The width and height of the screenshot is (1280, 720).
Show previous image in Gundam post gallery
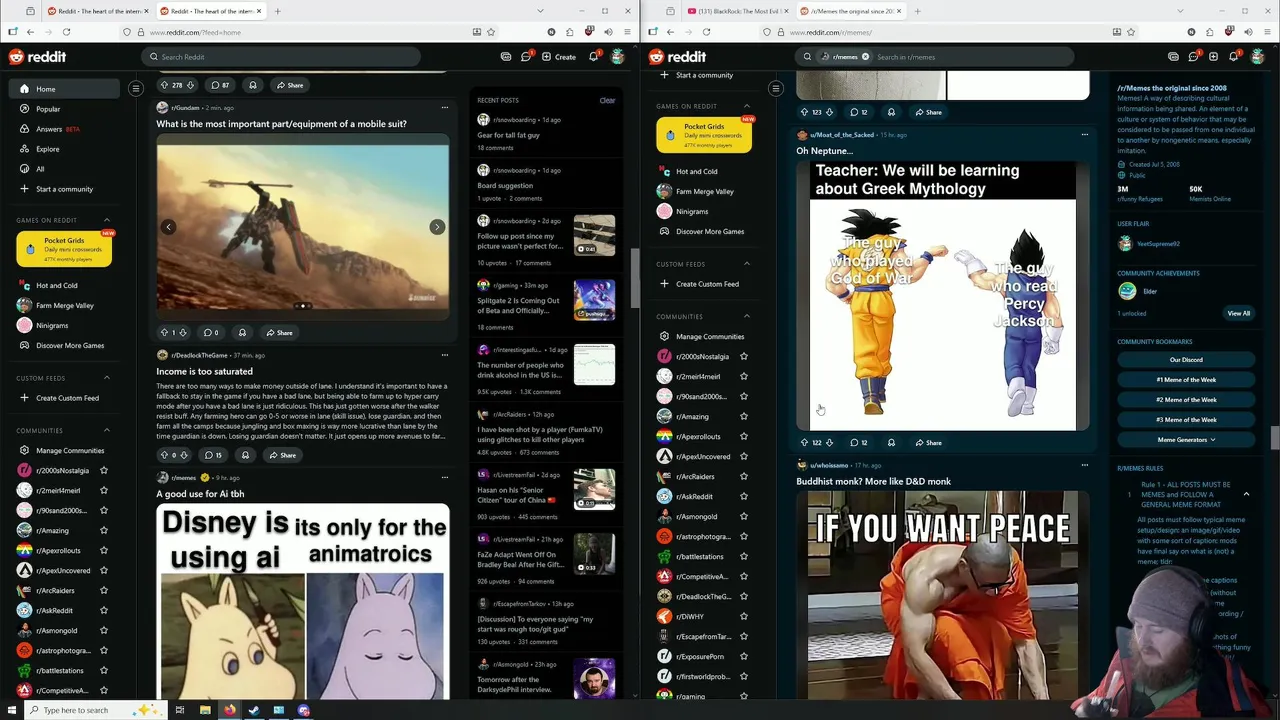tap(168, 227)
